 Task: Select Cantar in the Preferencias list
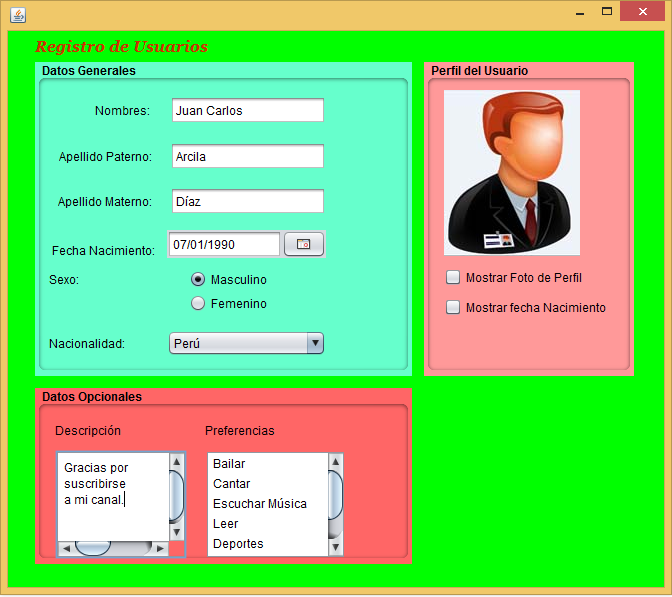pyautogui.click(x=268, y=483)
